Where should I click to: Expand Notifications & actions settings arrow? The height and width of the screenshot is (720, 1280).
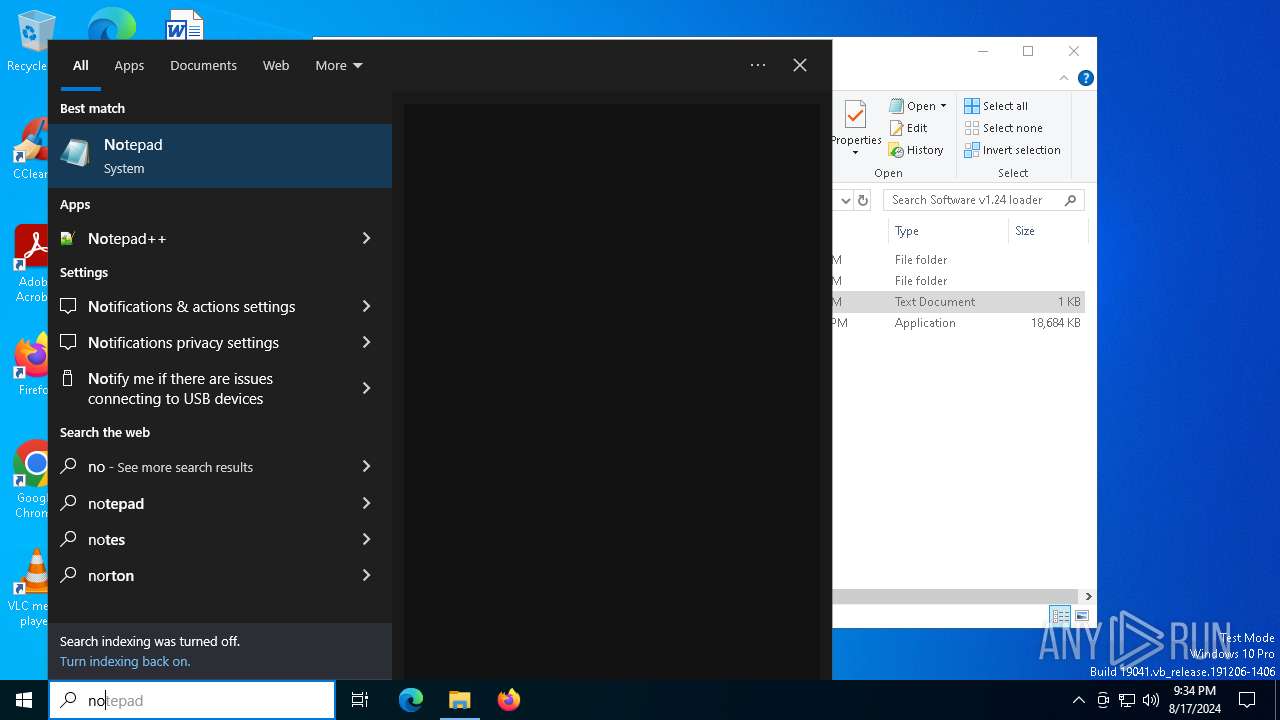click(366, 306)
